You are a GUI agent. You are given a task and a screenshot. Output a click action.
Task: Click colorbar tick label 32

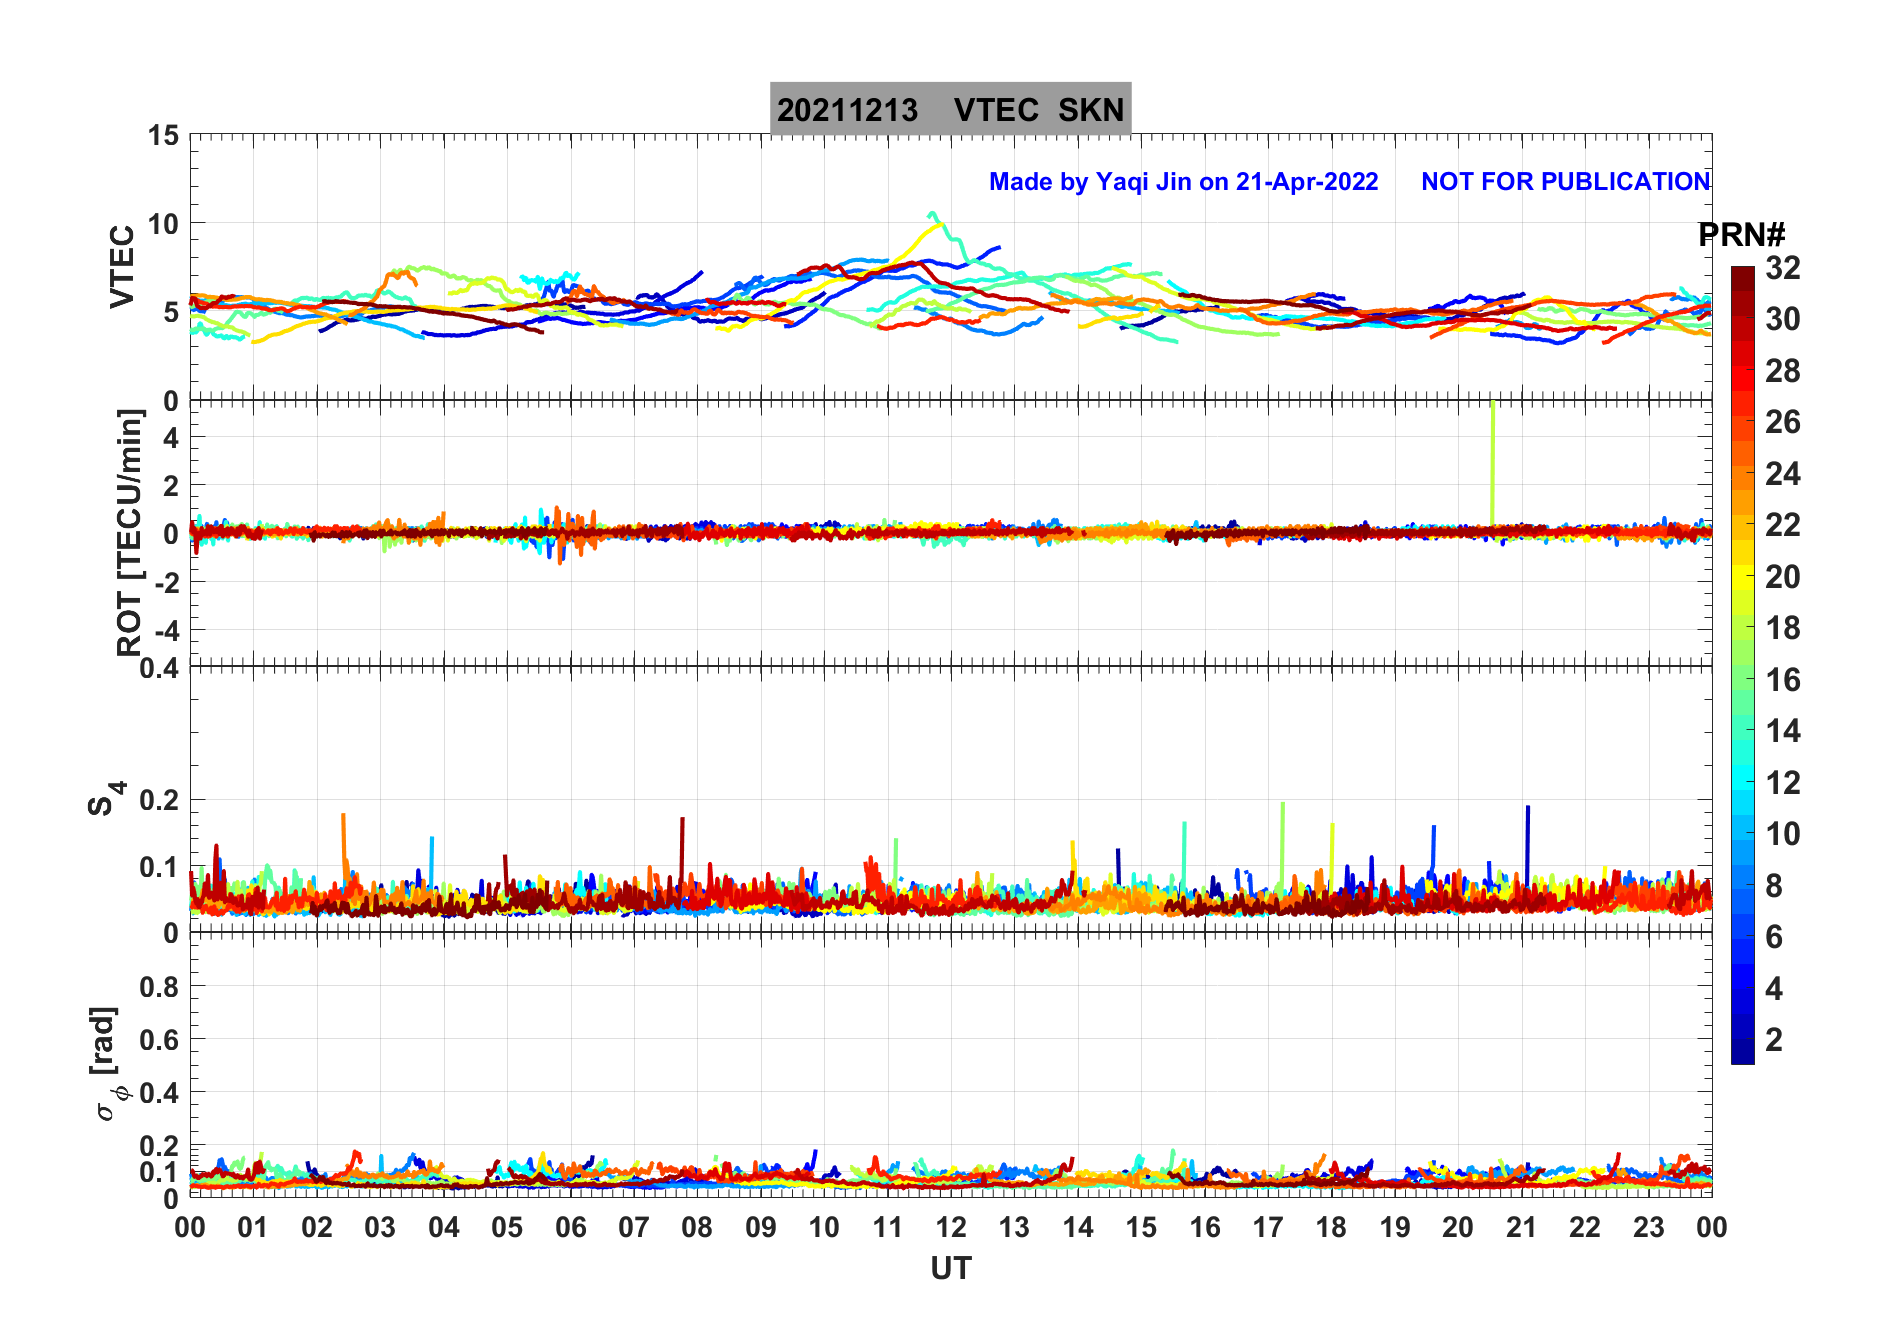click(1782, 268)
